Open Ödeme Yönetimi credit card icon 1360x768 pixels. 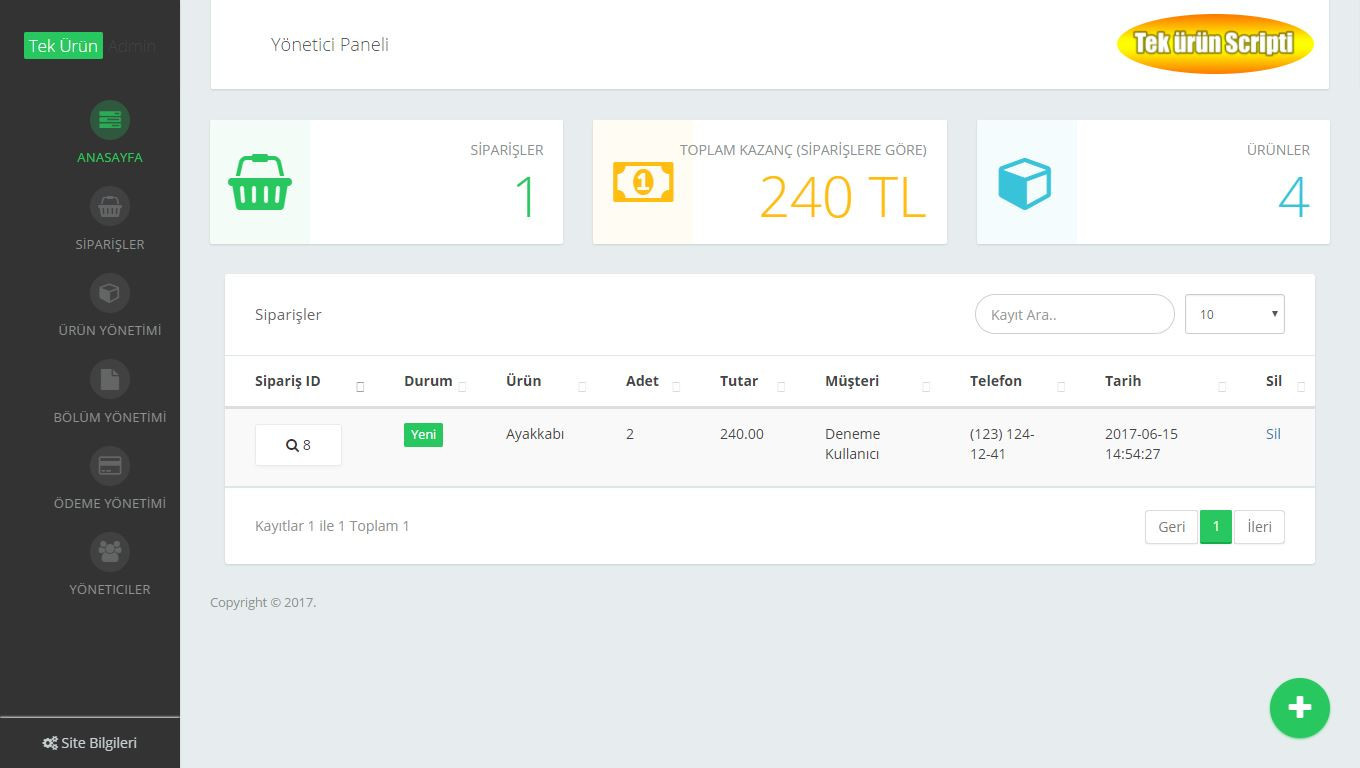click(x=110, y=466)
